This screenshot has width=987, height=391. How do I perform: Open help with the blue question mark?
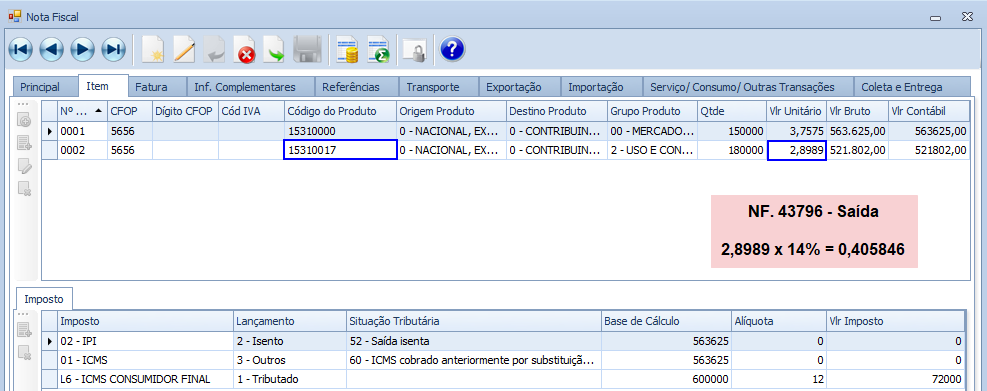[453, 49]
